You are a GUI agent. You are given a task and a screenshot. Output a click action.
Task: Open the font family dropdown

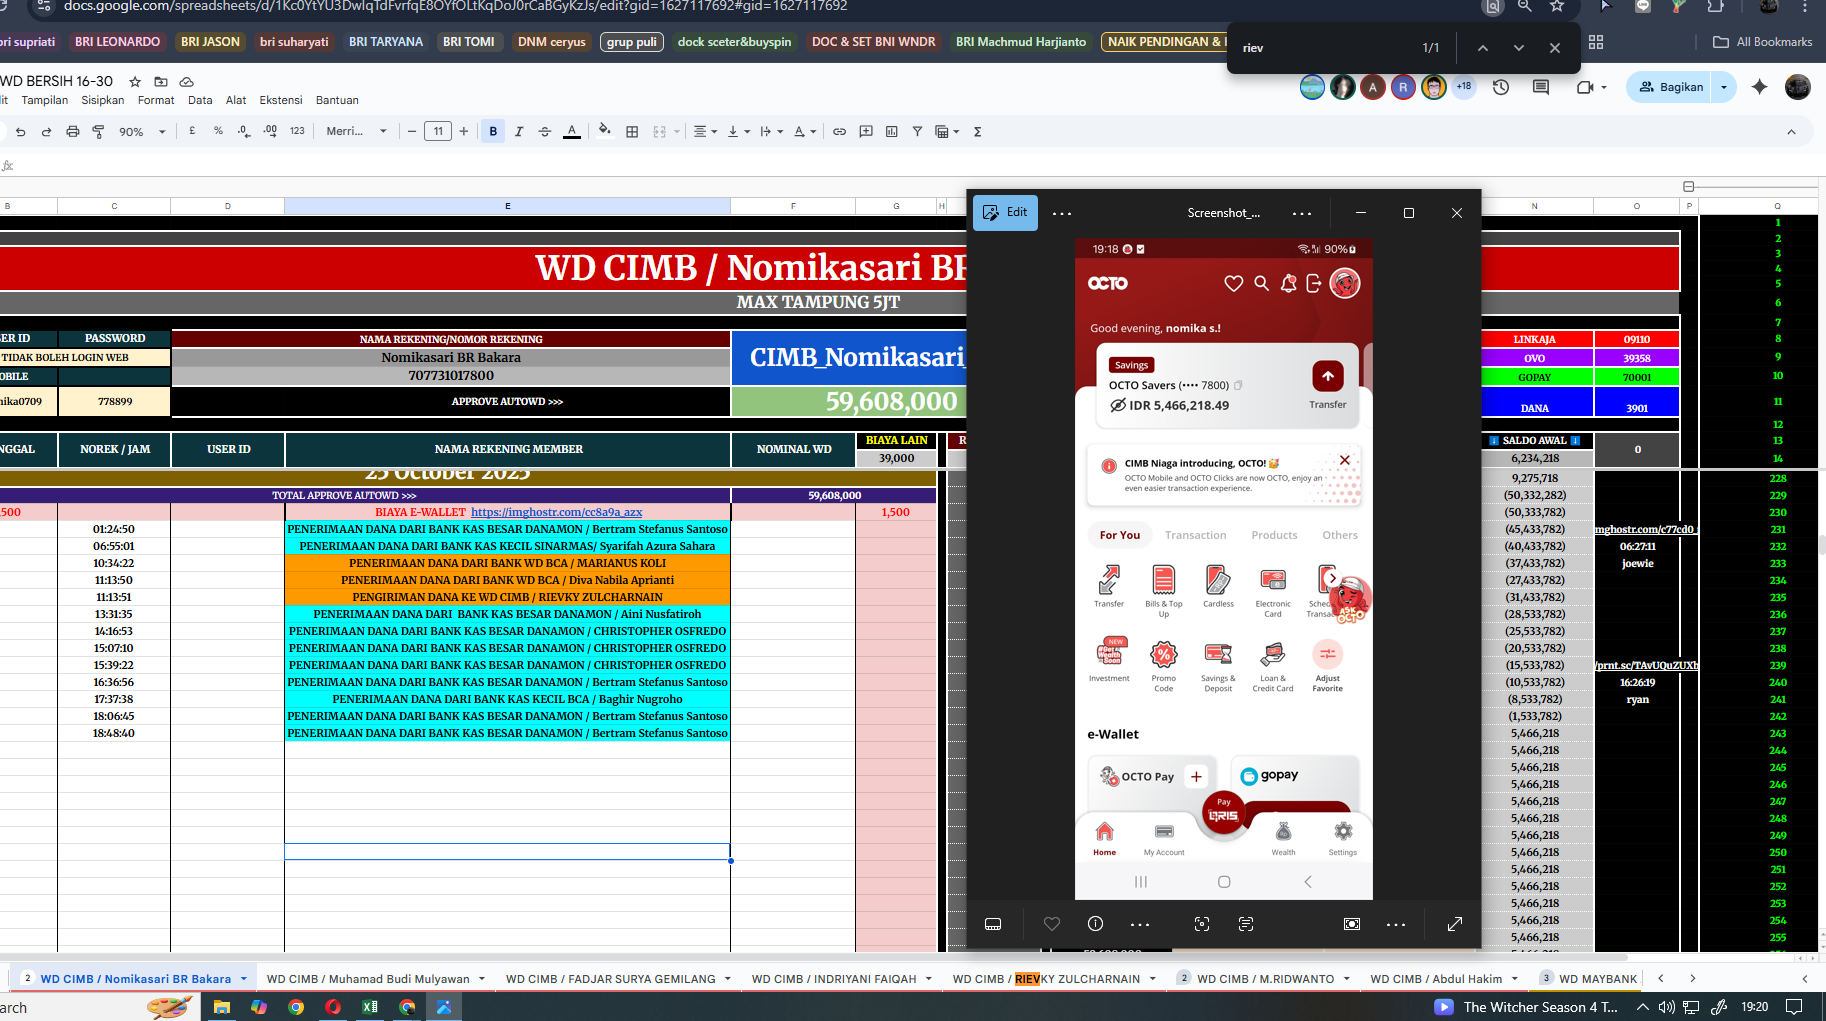(x=356, y=131)
